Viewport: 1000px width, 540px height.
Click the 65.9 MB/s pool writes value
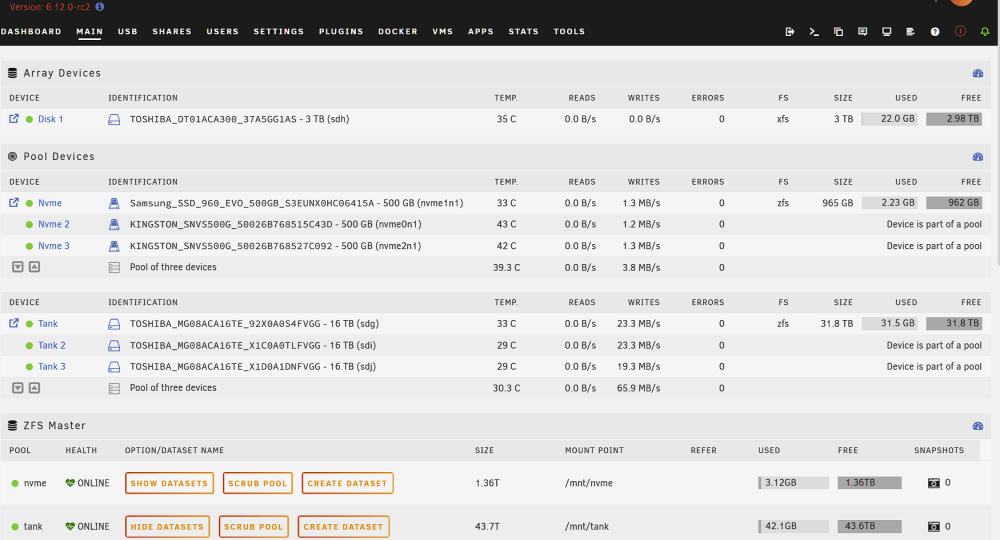pos(638,388)
